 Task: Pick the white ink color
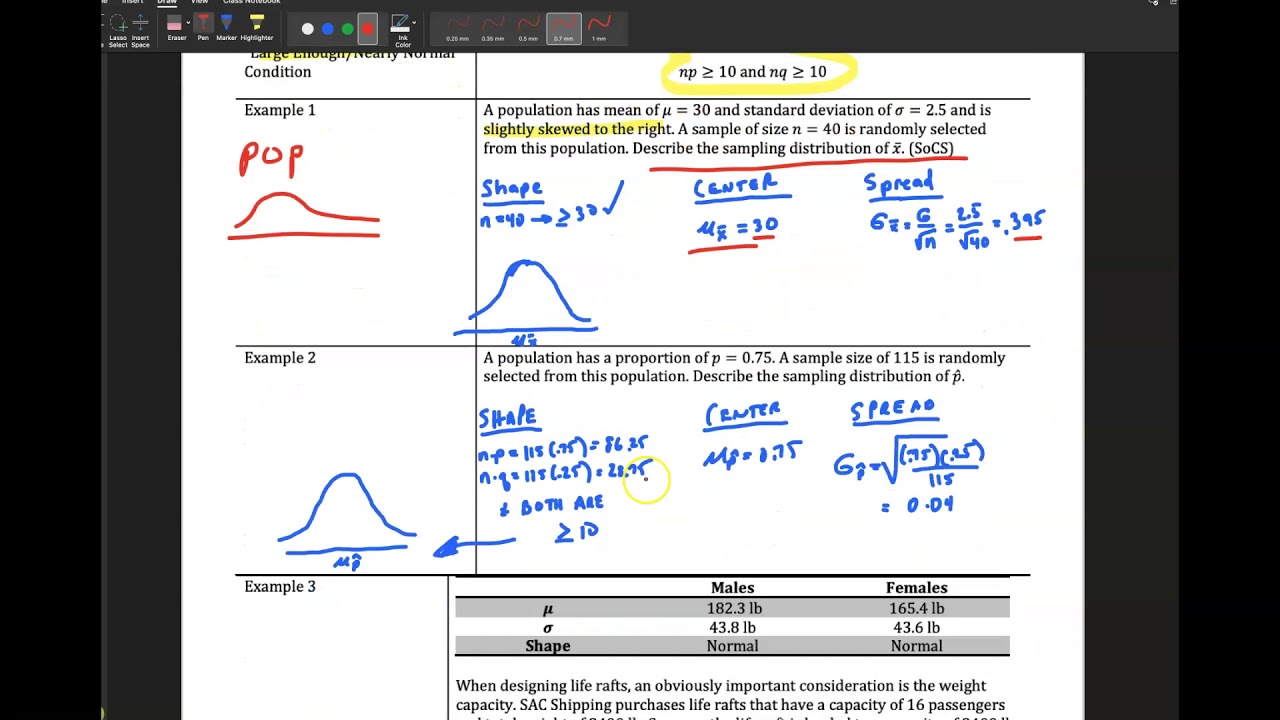307,29
